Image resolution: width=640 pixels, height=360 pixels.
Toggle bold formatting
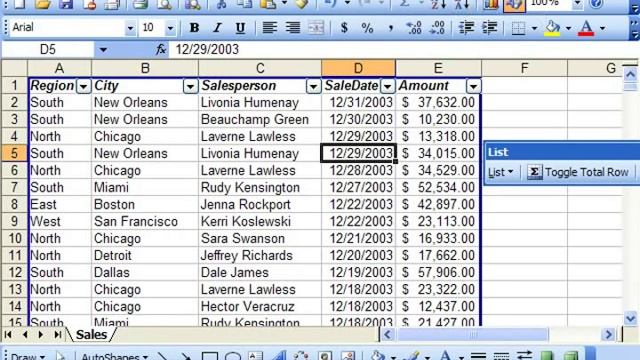tap(194, 28)
